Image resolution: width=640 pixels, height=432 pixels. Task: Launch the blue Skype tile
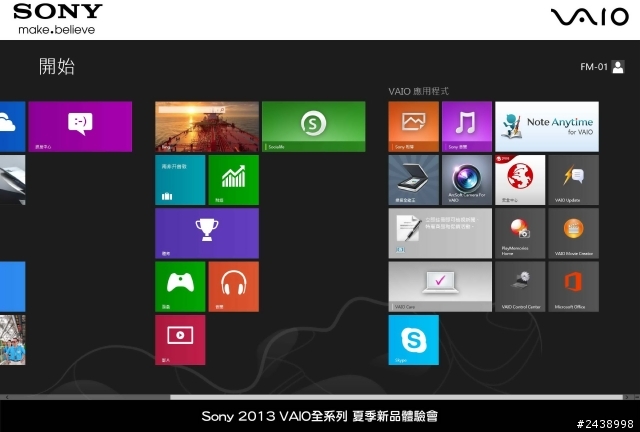click(x=413, y=340)
